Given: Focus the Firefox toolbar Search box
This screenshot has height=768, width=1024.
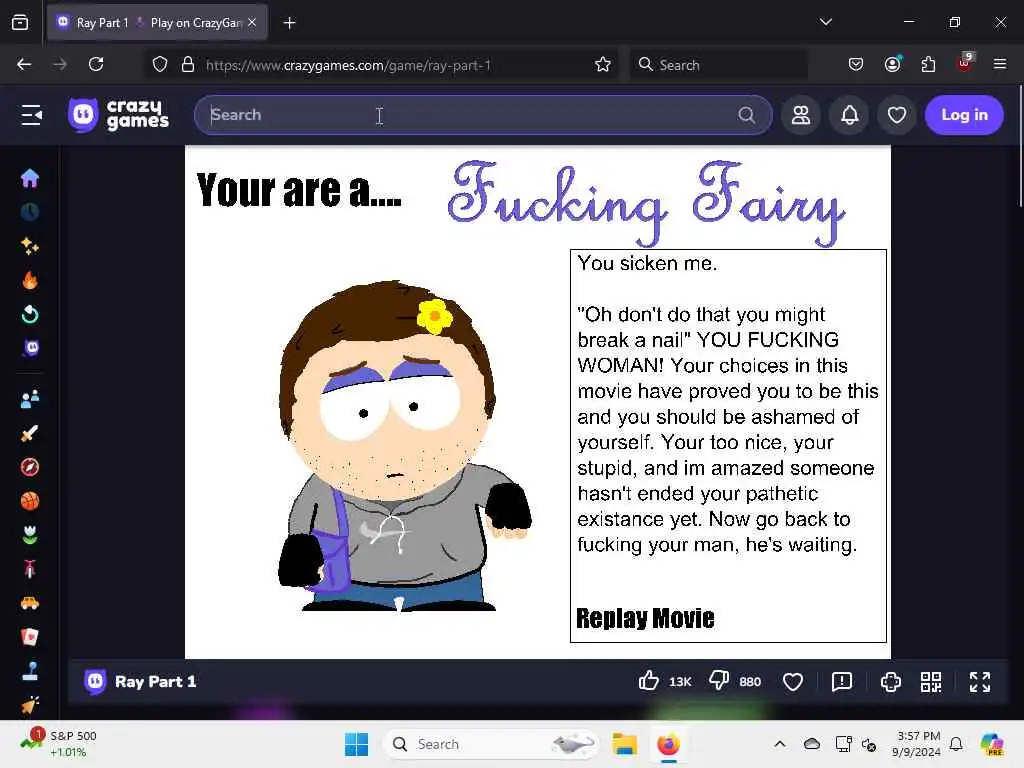Looking at the screenshot, I should (718, 65).
